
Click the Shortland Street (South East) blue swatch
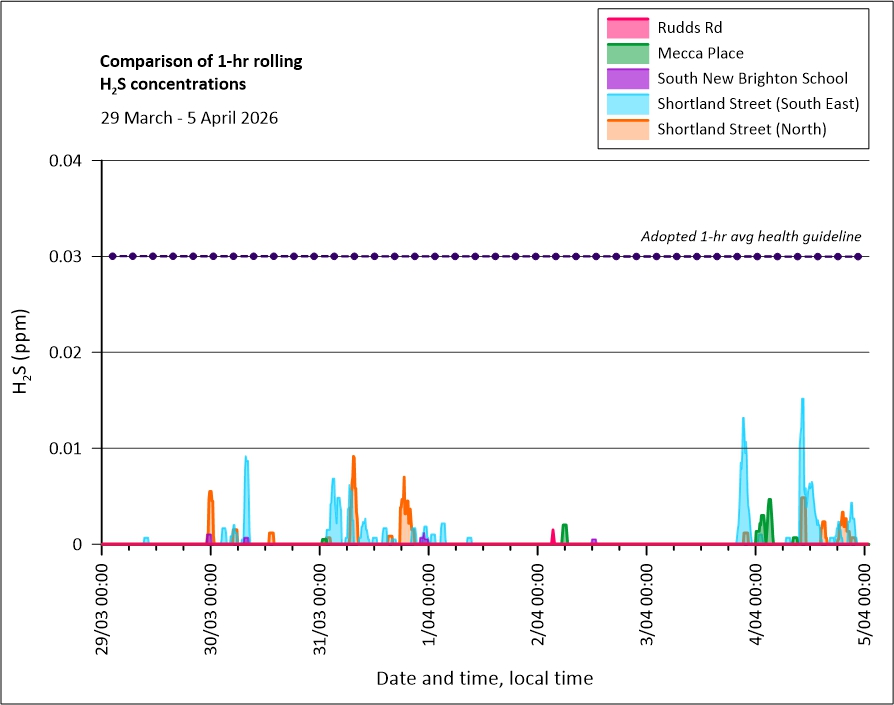pos(626,103)
